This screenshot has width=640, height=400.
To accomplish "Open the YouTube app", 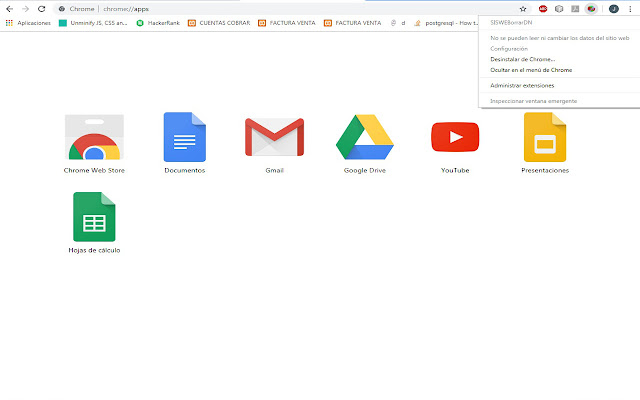I will click(x=455, y=147).
